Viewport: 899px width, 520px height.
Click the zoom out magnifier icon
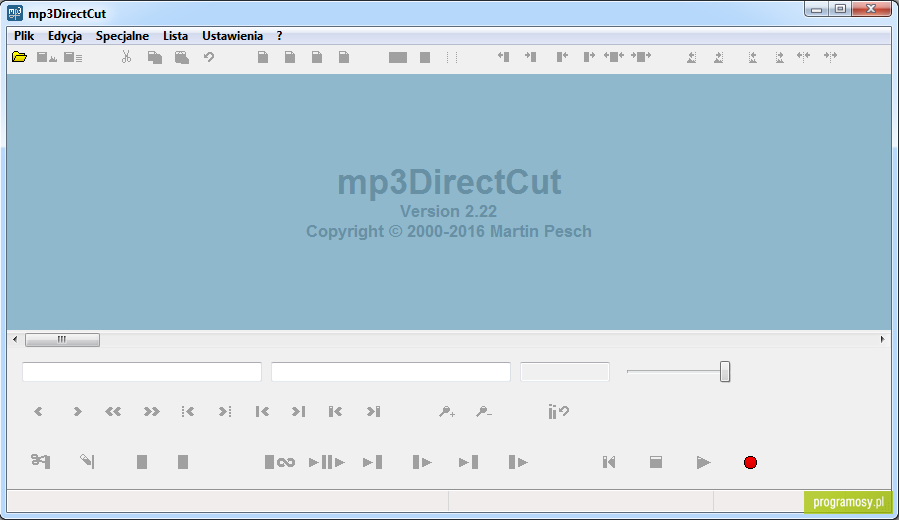click(x=484, y=412)
